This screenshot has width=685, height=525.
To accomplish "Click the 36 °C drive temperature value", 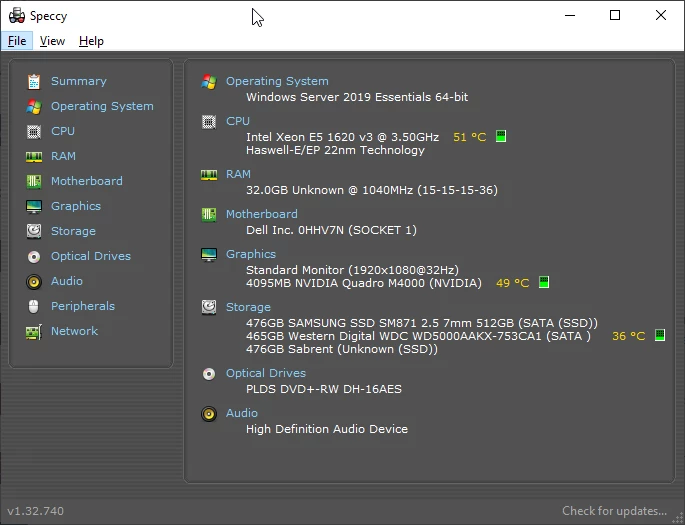I will [x=629, y=336].
